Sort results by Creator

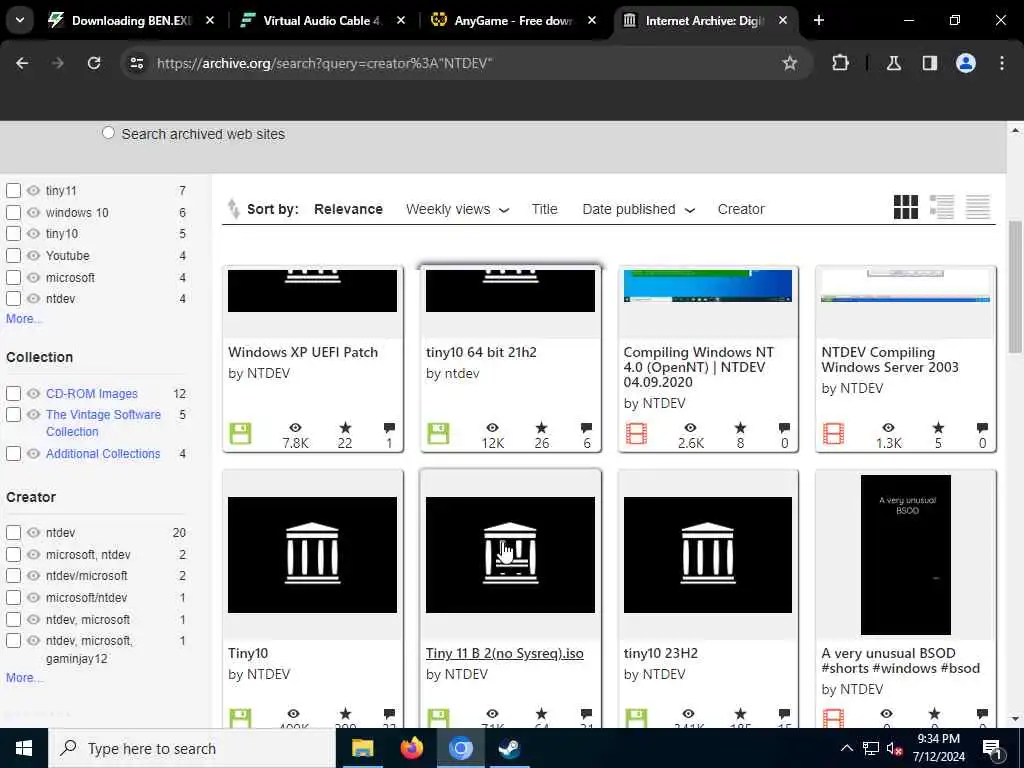pyautogui.click(x=741, y=209)
